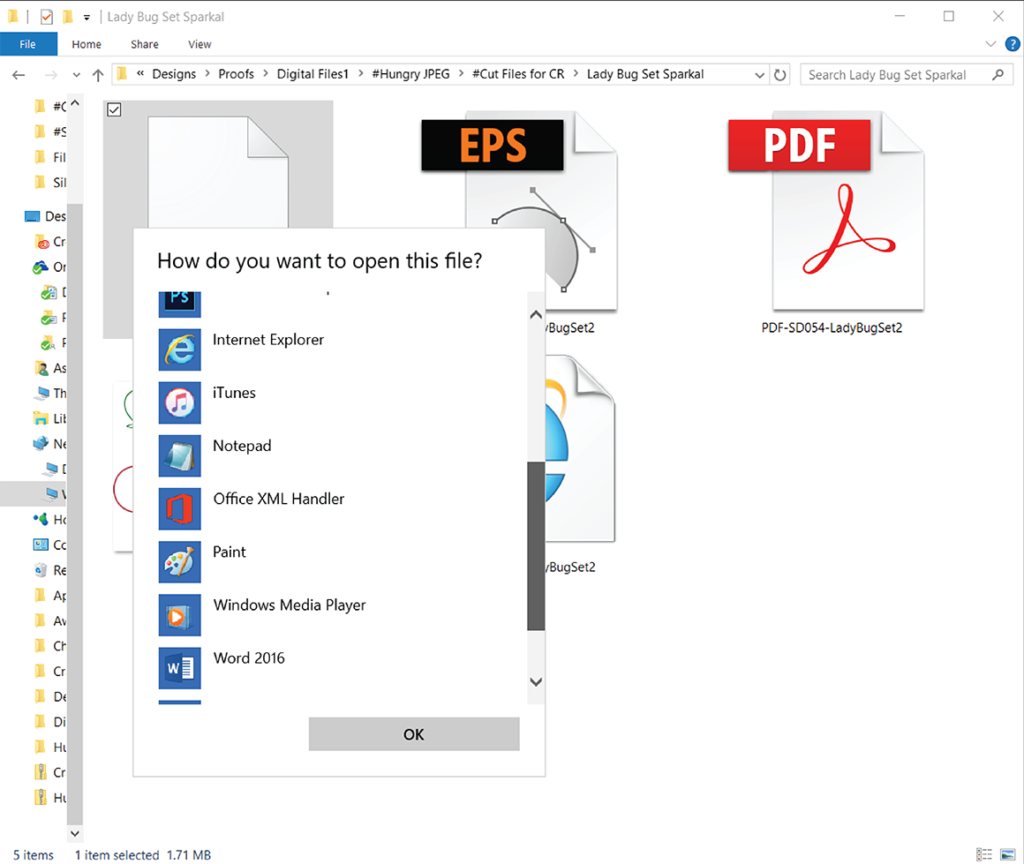This screenshot has width=1024, height=864.
Task: Switch to large icons view layout
Action: [1008, 854]
